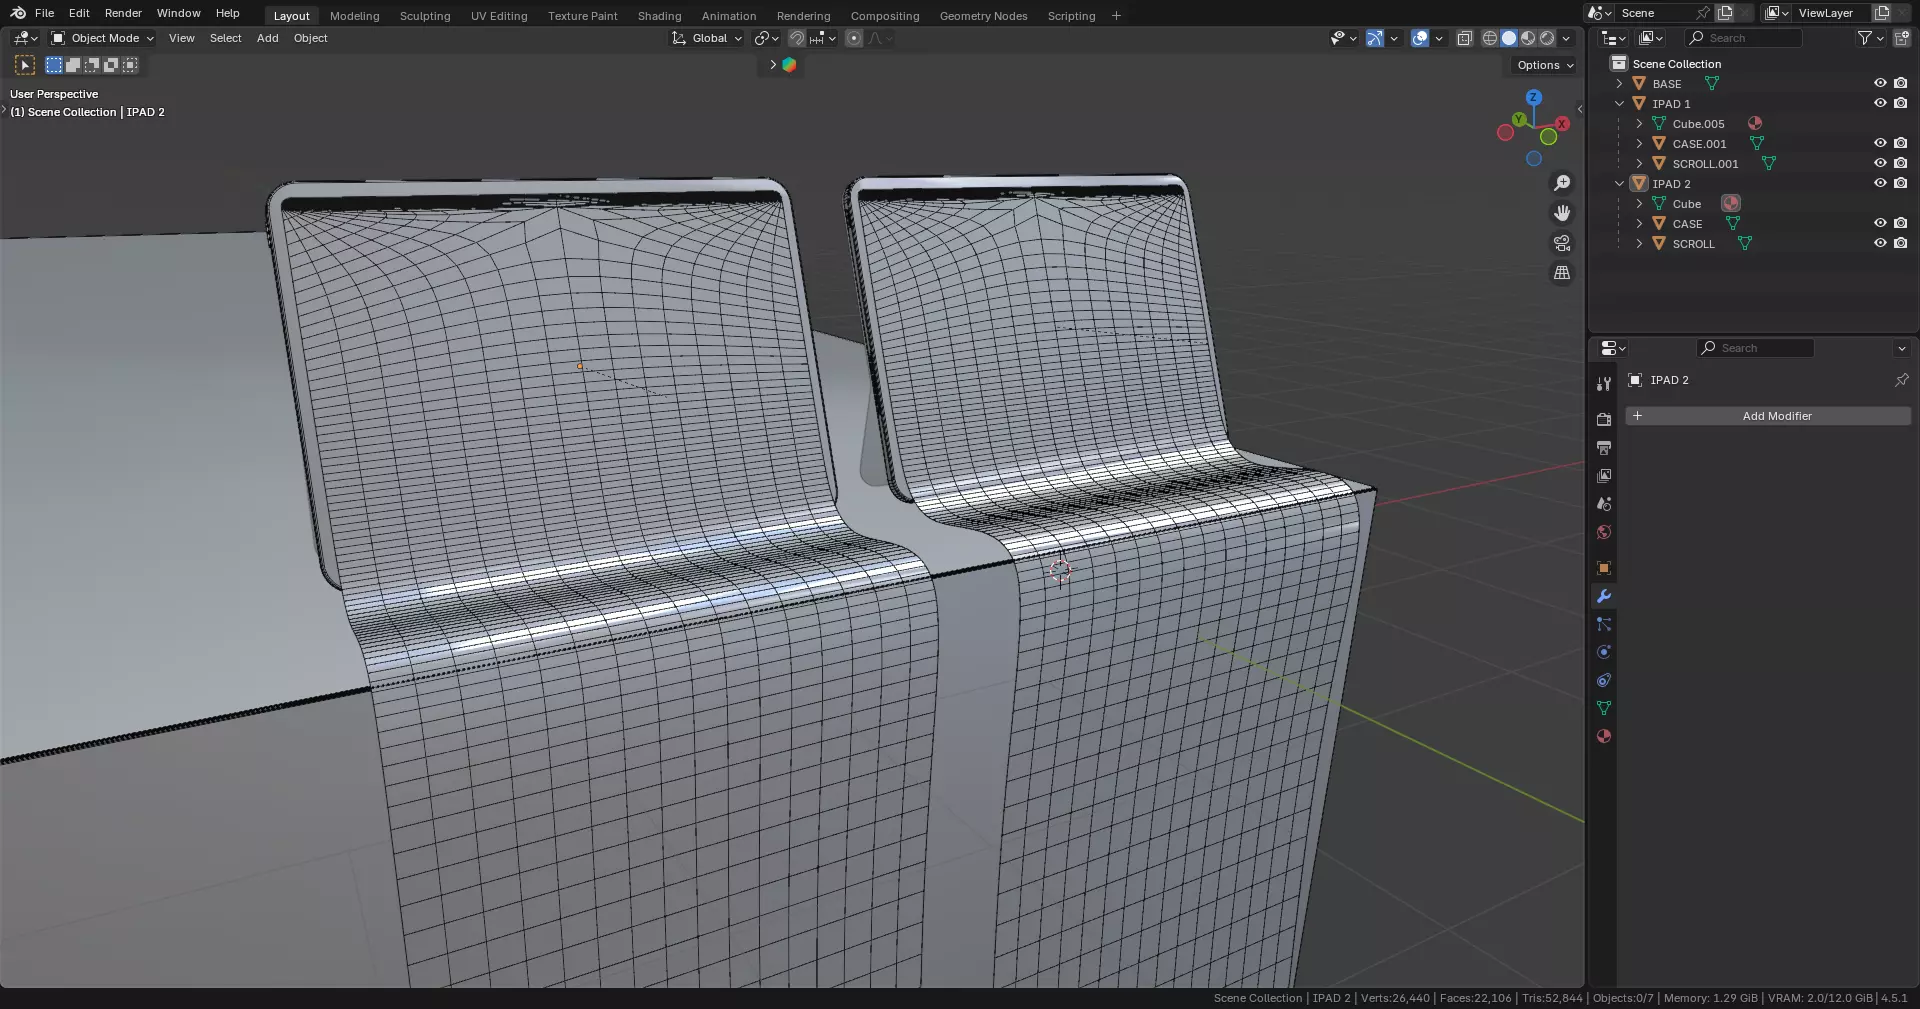Open the Particles properties tab
The width and height of the screenshot is (1920, 1009).
pos(1604,624)
